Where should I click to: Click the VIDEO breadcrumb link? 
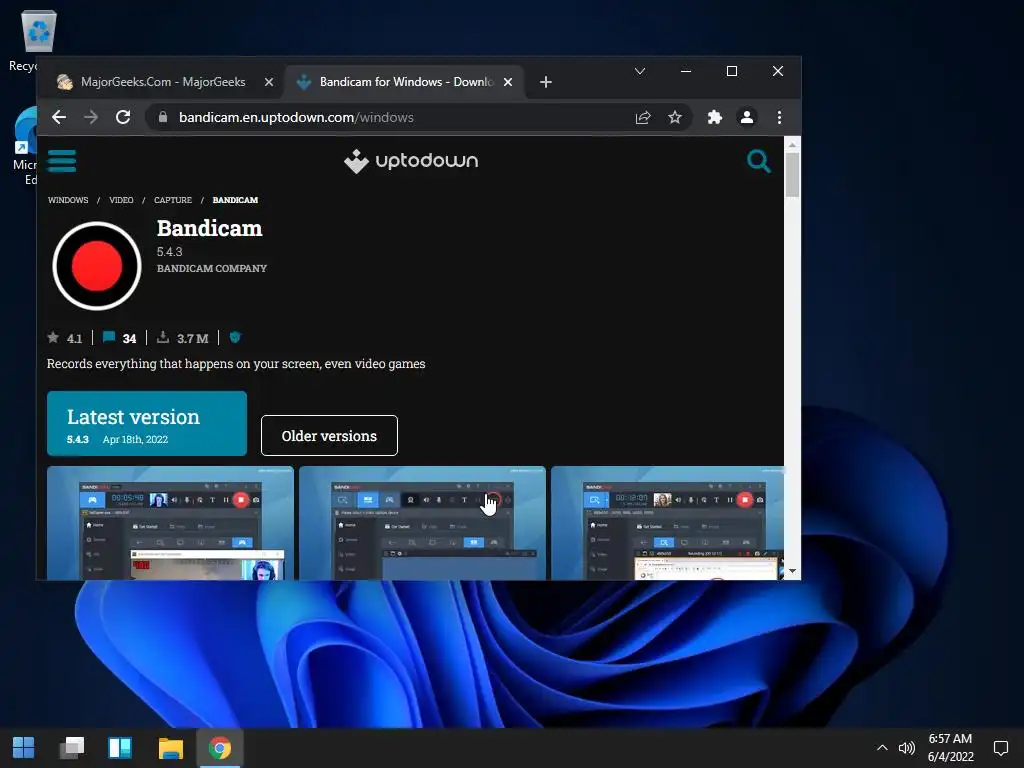(x=121, y=200)
